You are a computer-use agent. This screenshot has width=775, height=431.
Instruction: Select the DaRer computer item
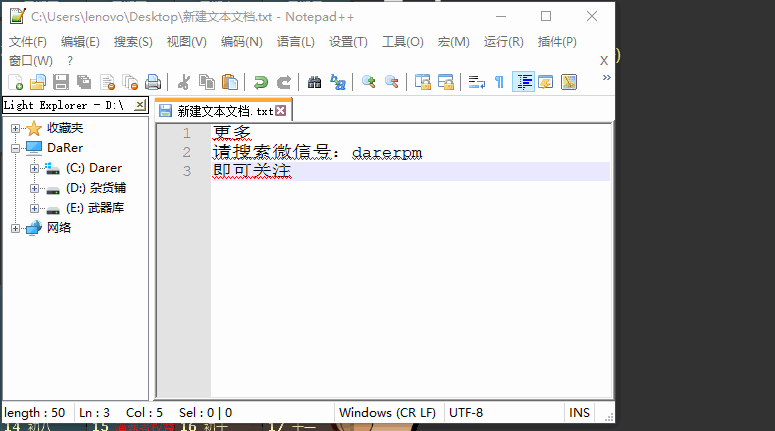(x=65, y=148)
